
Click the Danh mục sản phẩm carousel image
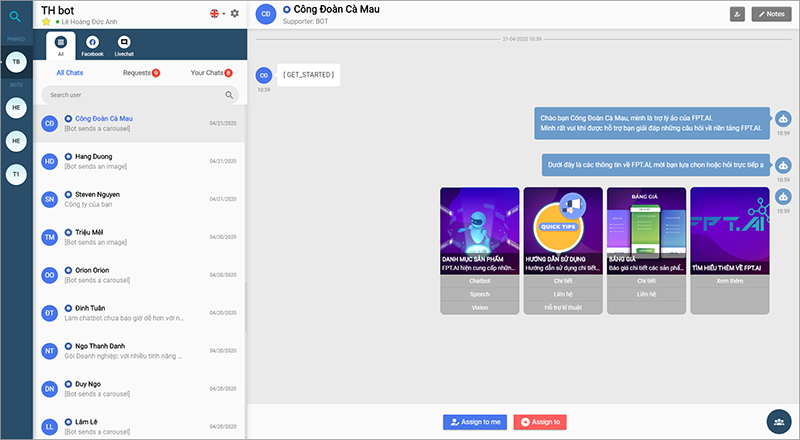(x=480, y=231)
